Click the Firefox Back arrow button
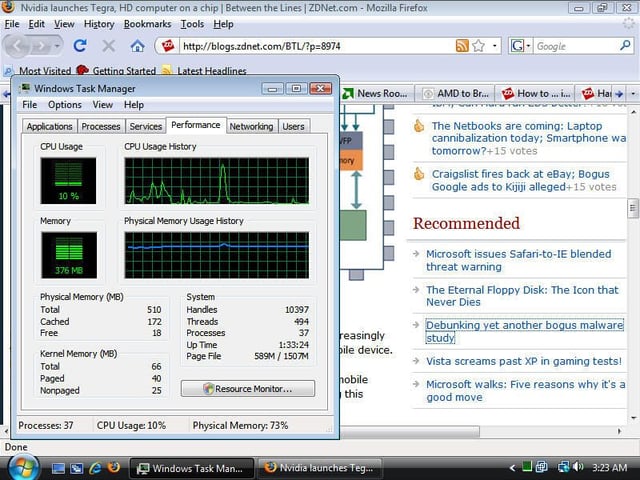Screen dimensions: 640x480 (18, 46)
